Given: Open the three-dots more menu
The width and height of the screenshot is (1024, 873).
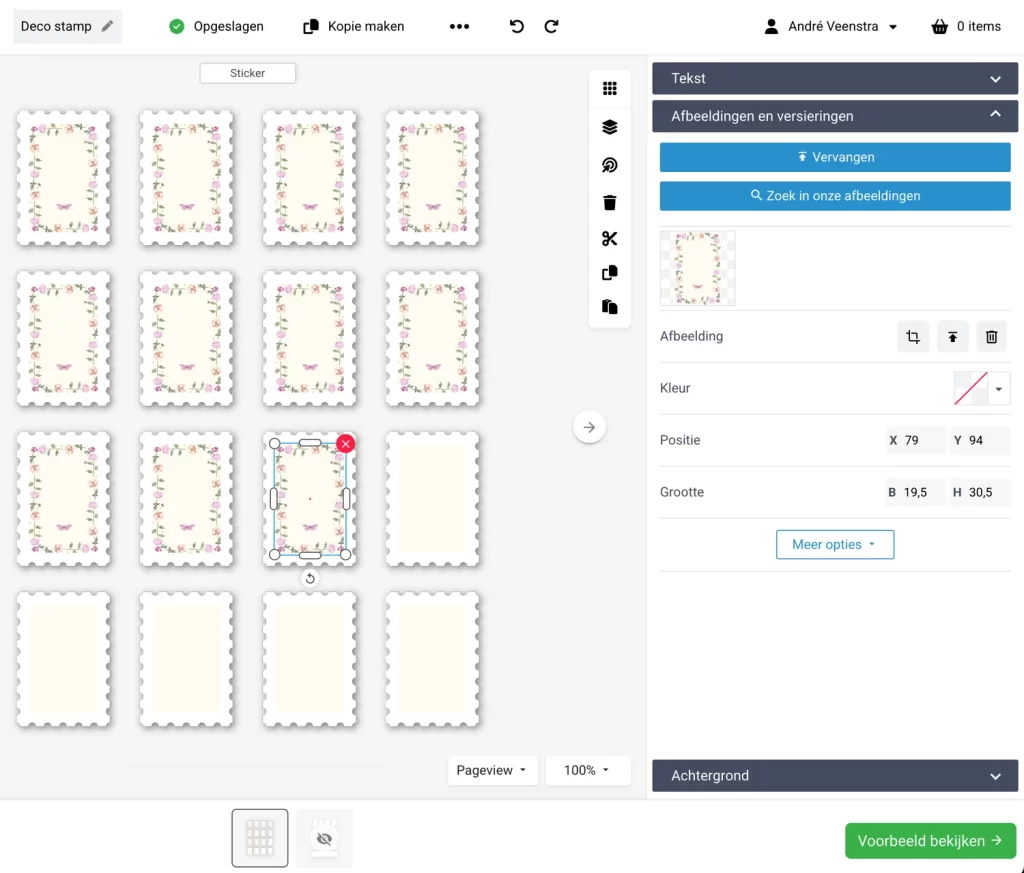Looking at the screenshot, I should coord(459,27).
